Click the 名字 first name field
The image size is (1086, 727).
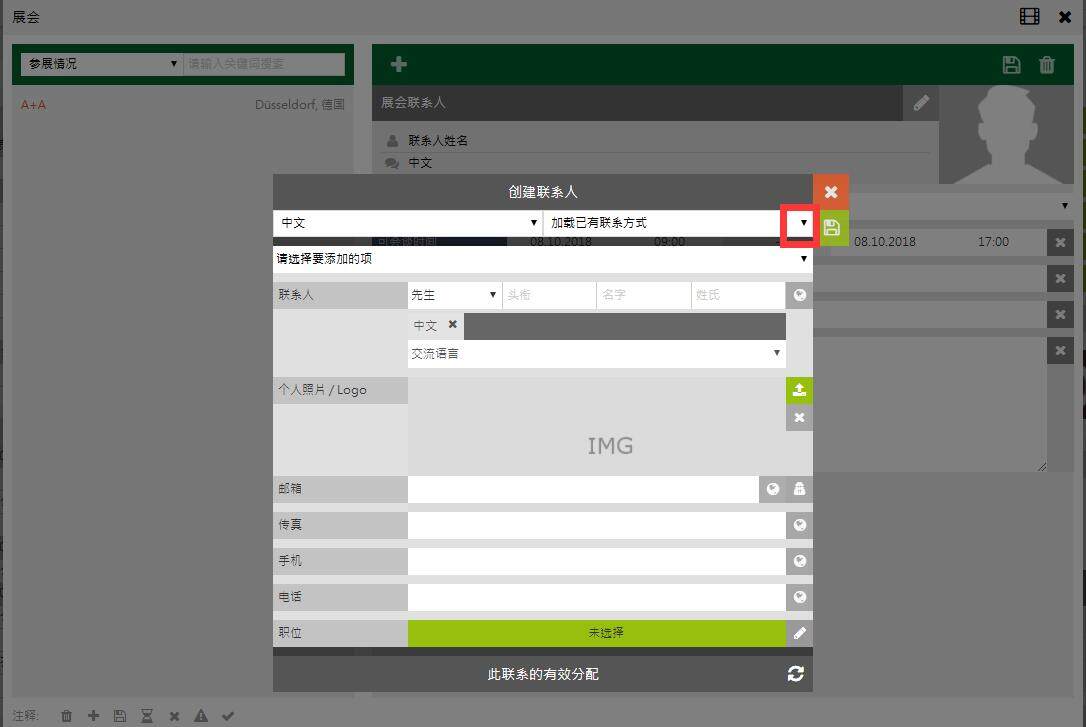point(643,295)
